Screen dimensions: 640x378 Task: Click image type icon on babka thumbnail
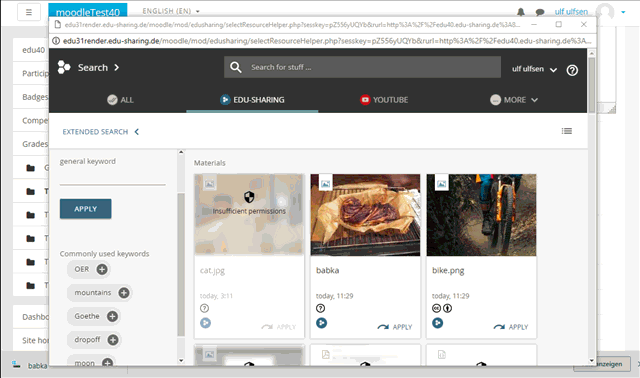[x=325, y=184]
